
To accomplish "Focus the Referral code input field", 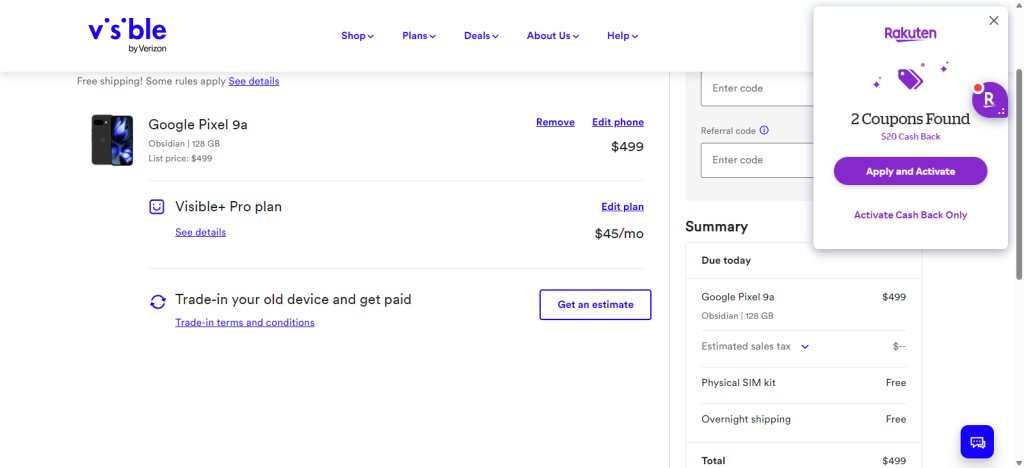I will coord(758,160).
